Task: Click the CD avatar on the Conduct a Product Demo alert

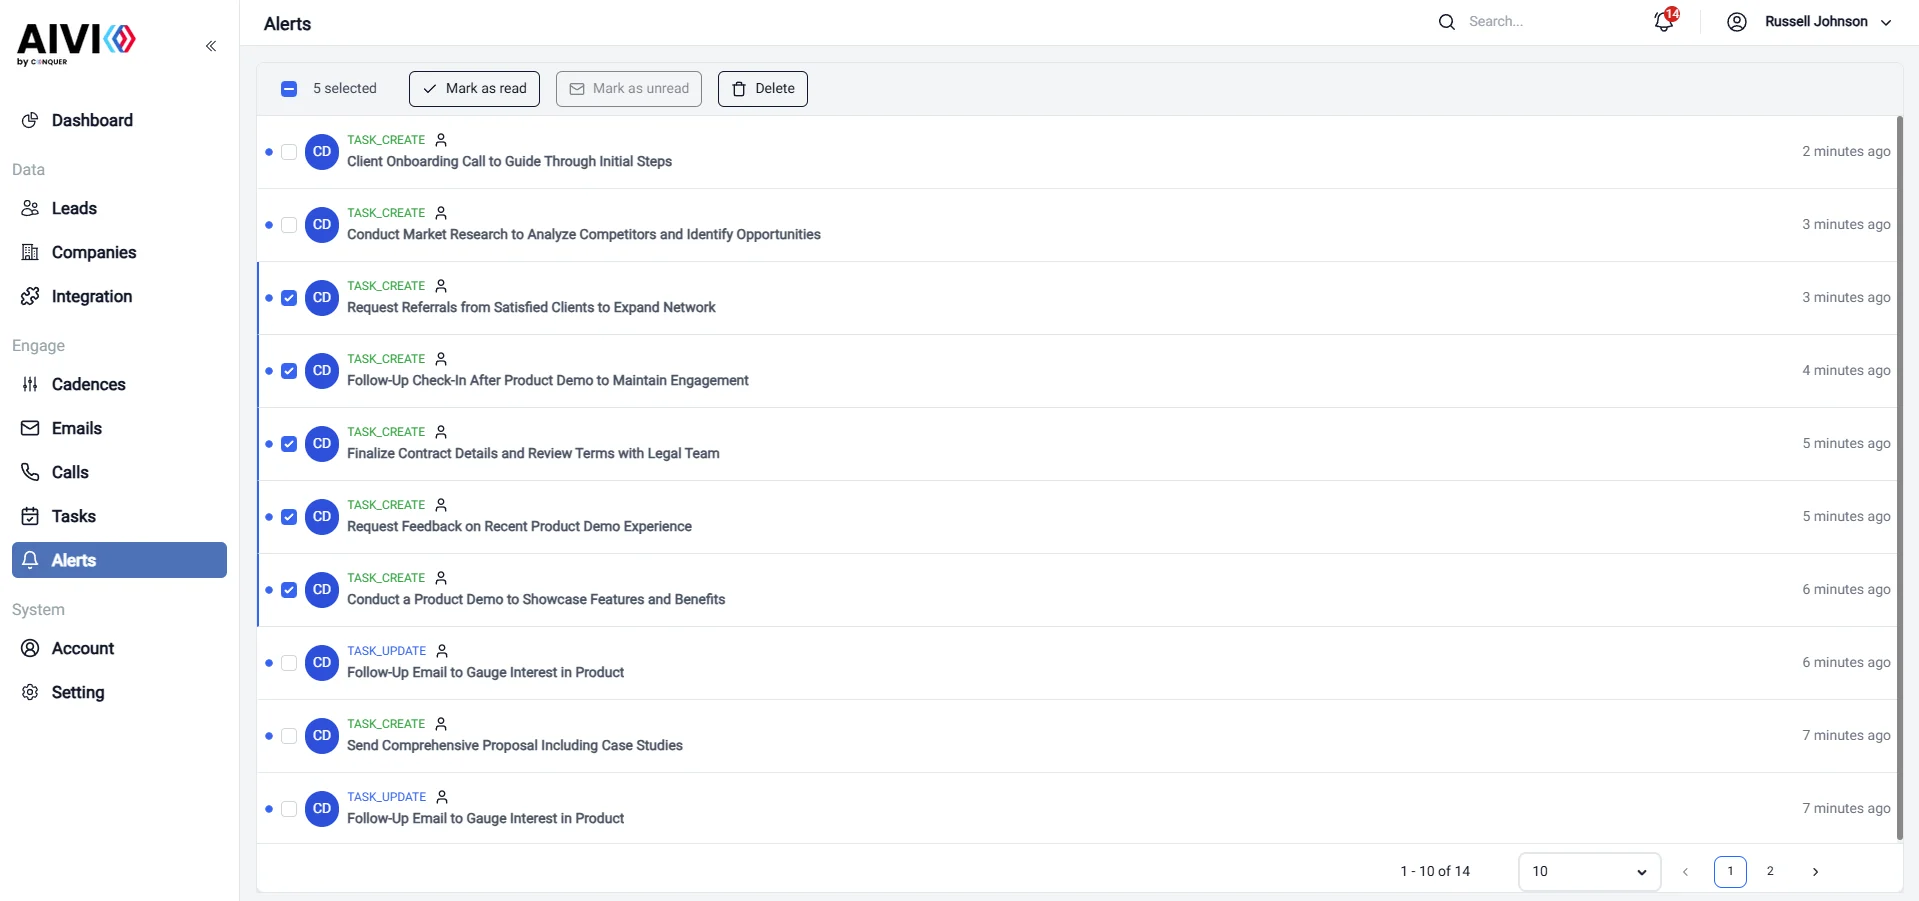Action: [x=322, y=590]
